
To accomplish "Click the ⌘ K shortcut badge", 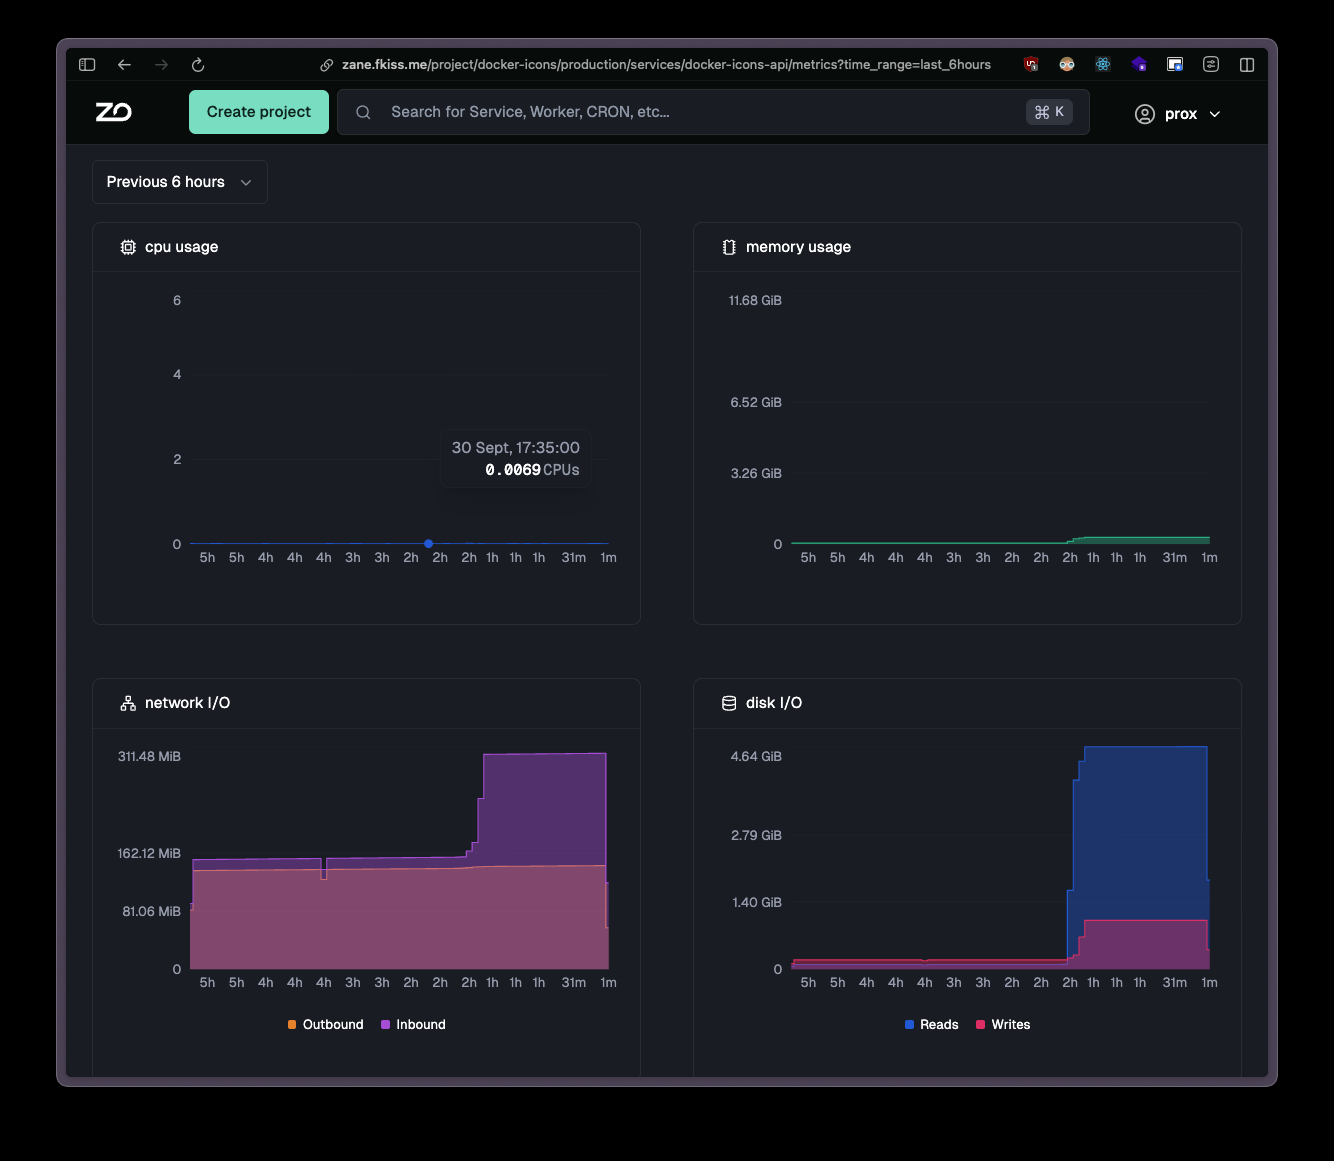I will pos(1049,112).
